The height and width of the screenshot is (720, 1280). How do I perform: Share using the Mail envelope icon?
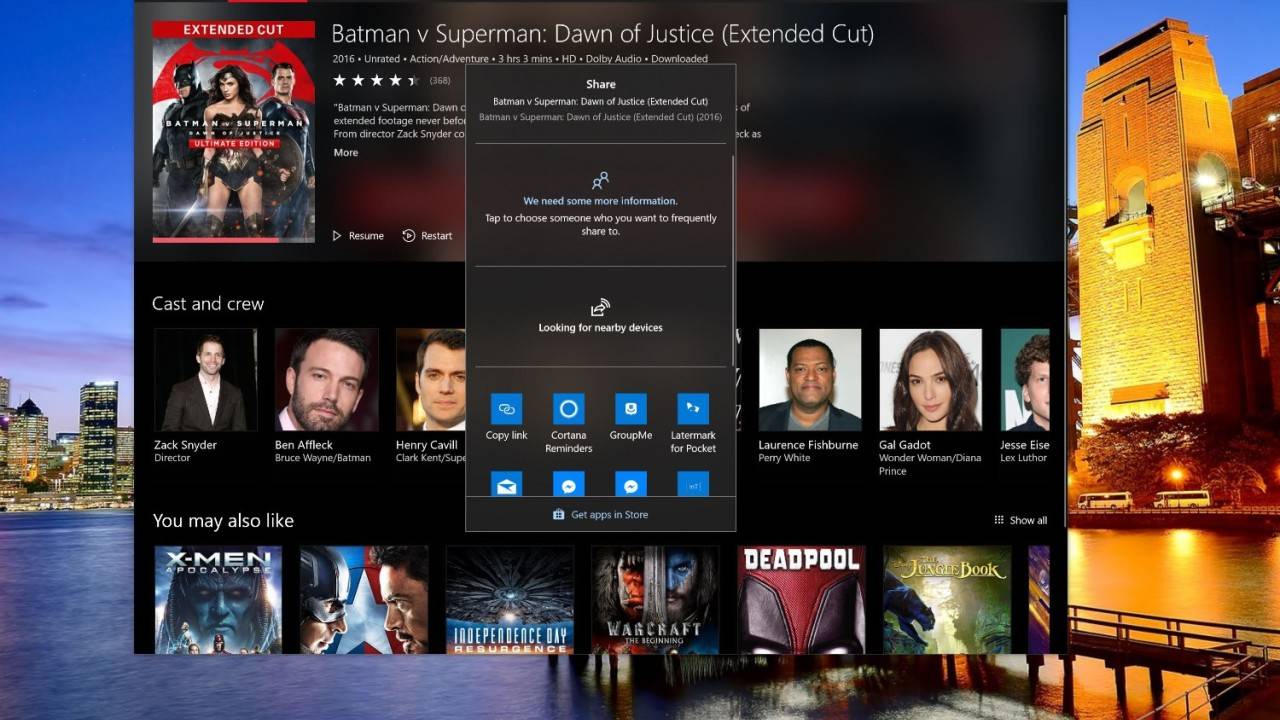point(506,485)
